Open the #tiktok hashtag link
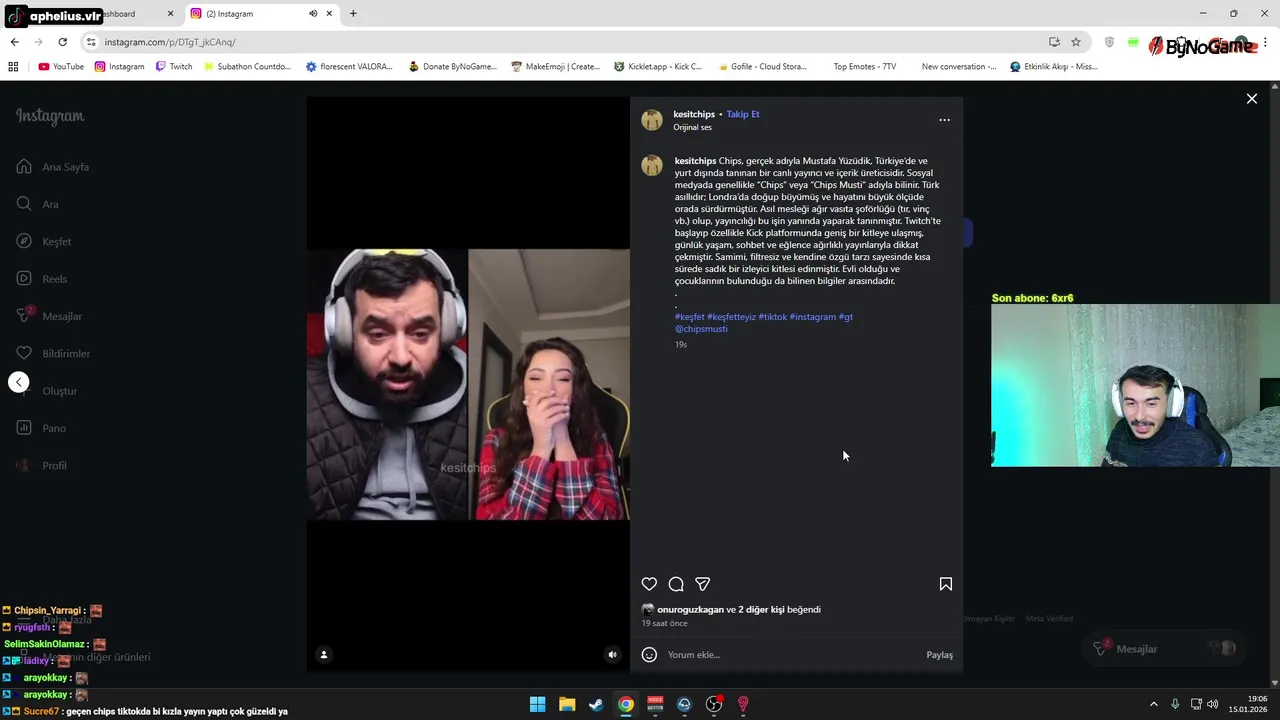The width and height of the screenshot is (1280, 720). 772,317
